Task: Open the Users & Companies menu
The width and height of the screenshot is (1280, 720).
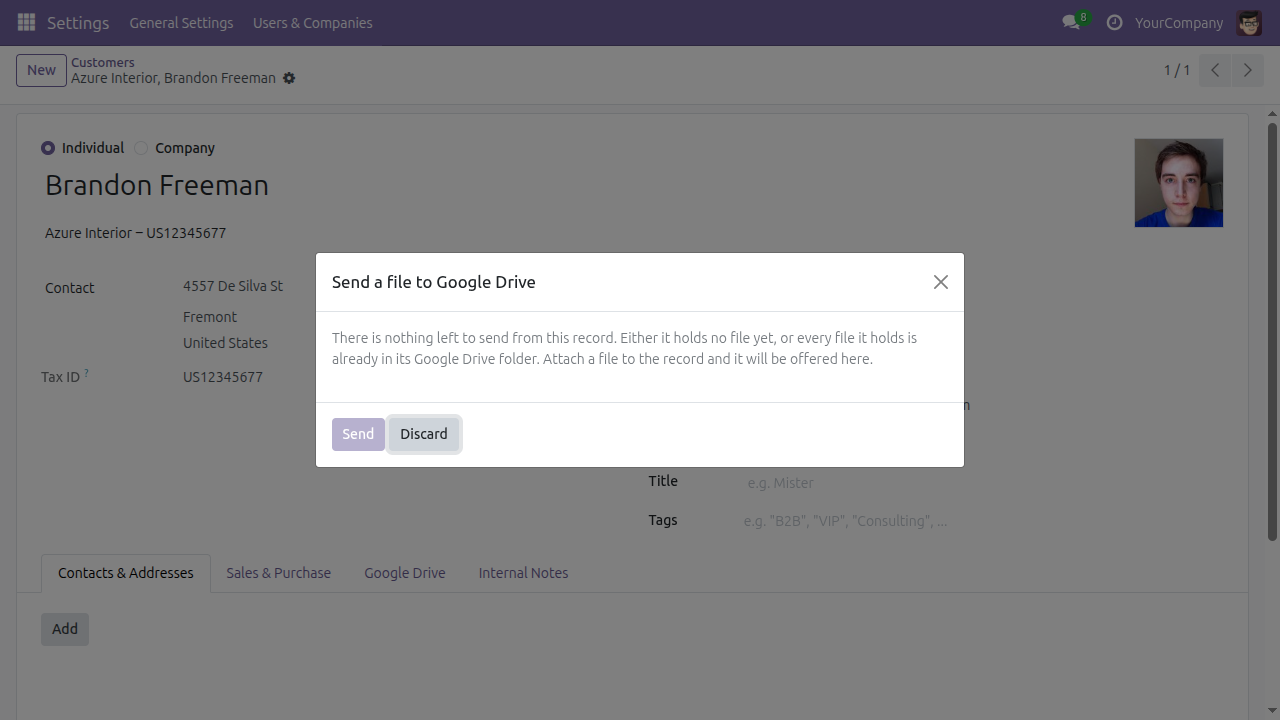Action: click(313, 22)
